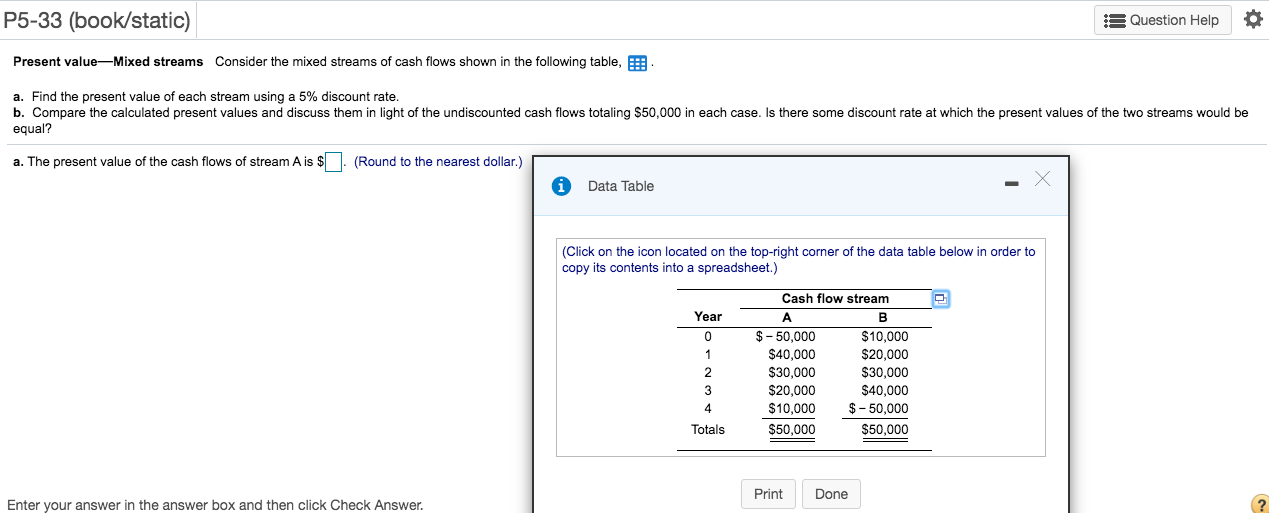Screen dimensions: 1269x513
Task: Open the data table grid icon
Action: click(x=637, y=63)
